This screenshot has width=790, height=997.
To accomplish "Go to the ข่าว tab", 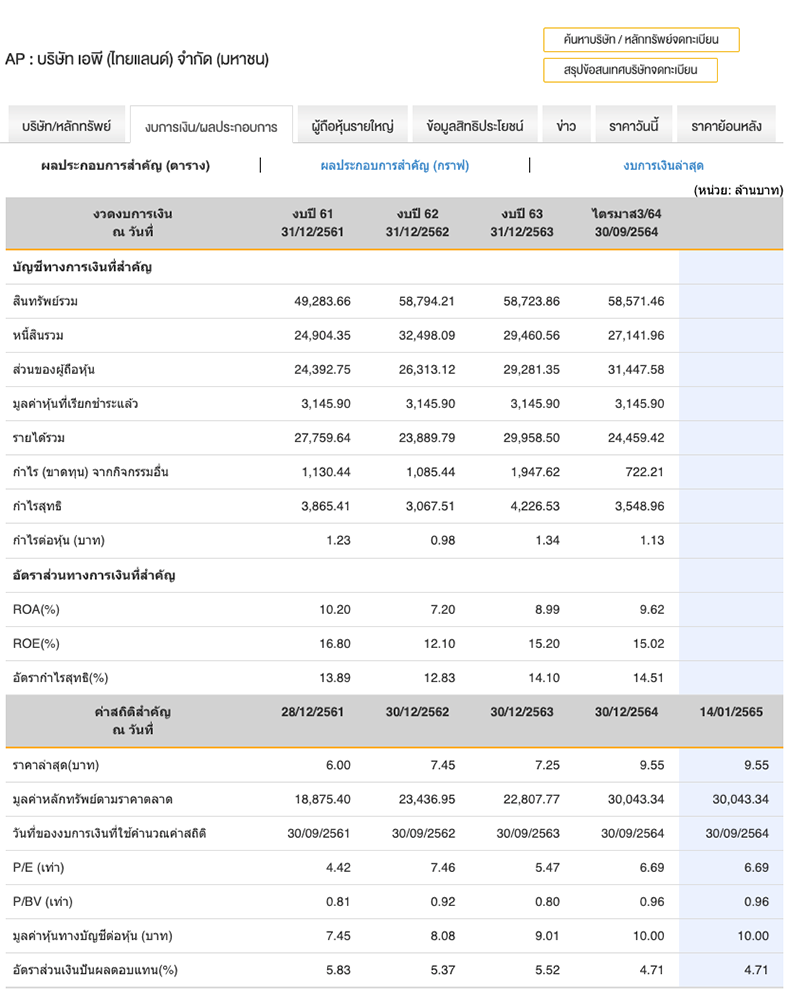I will [566, 127].
